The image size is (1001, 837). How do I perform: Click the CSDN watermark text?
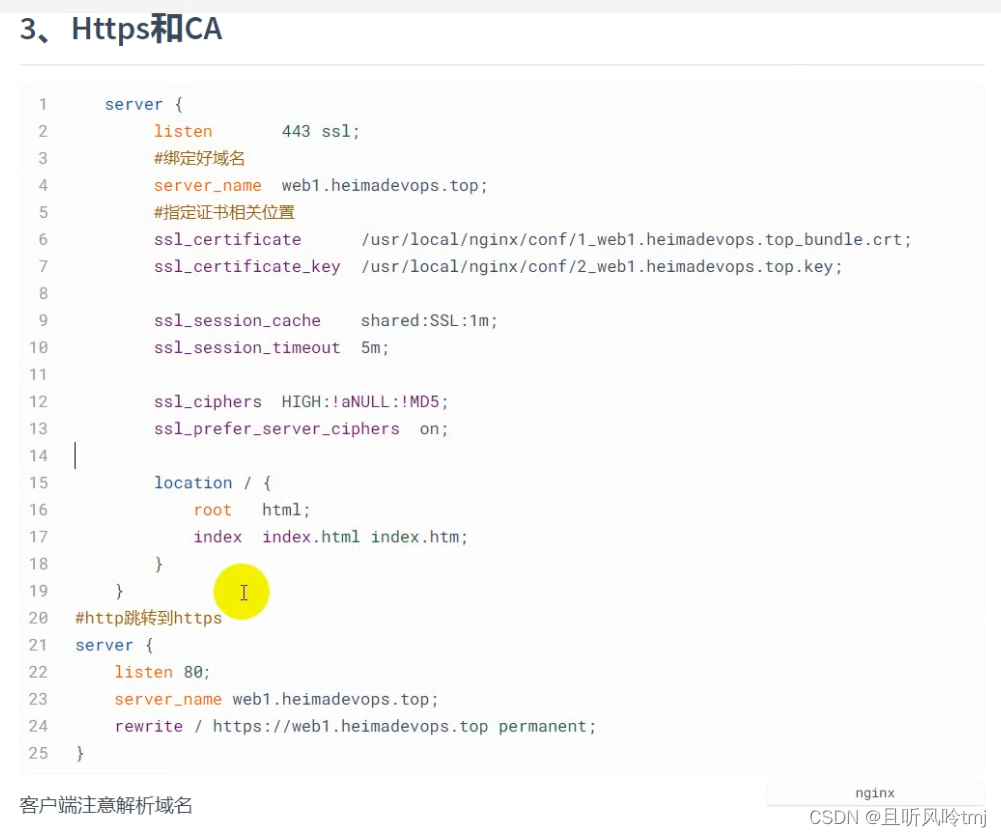(x=897, y=818)
